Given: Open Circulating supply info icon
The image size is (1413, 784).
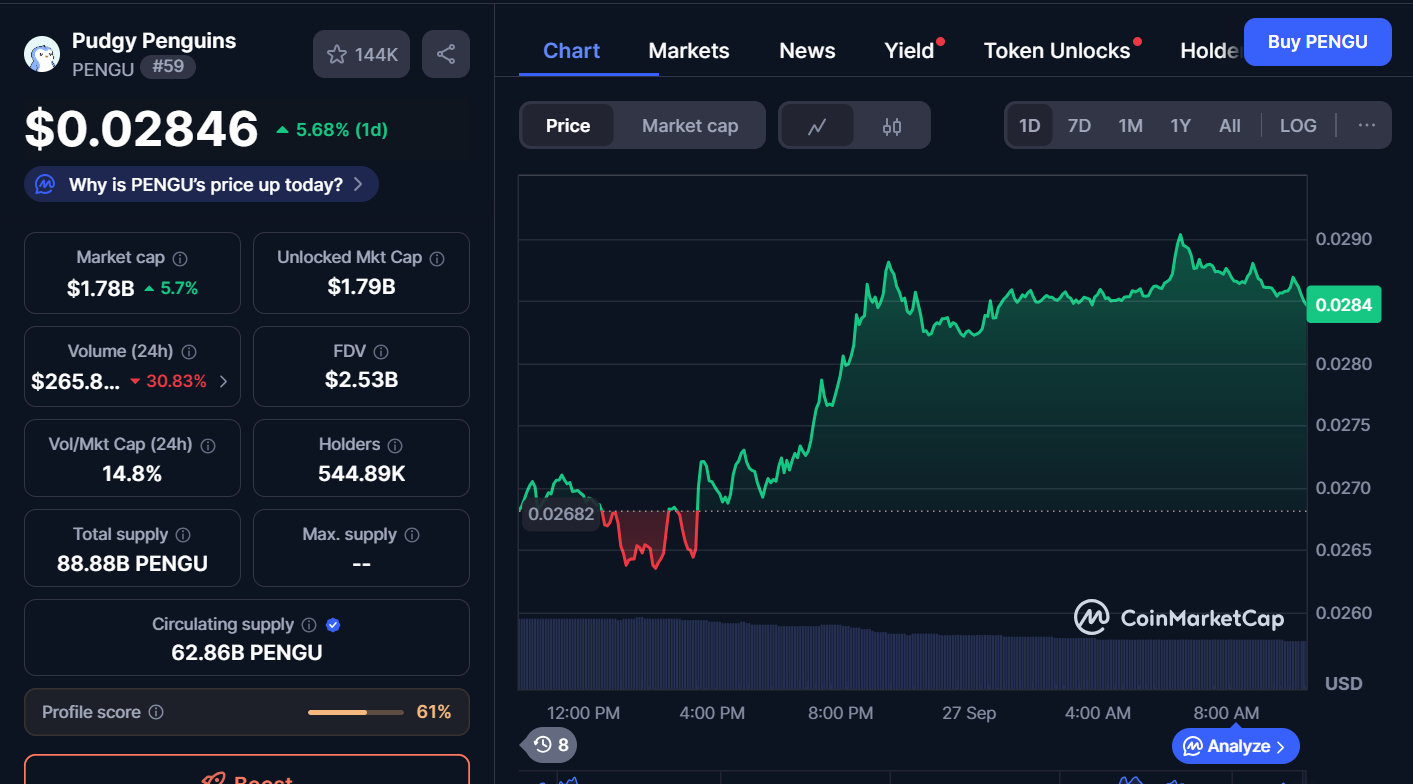Looking at the screenshot, I should (309, 625).
